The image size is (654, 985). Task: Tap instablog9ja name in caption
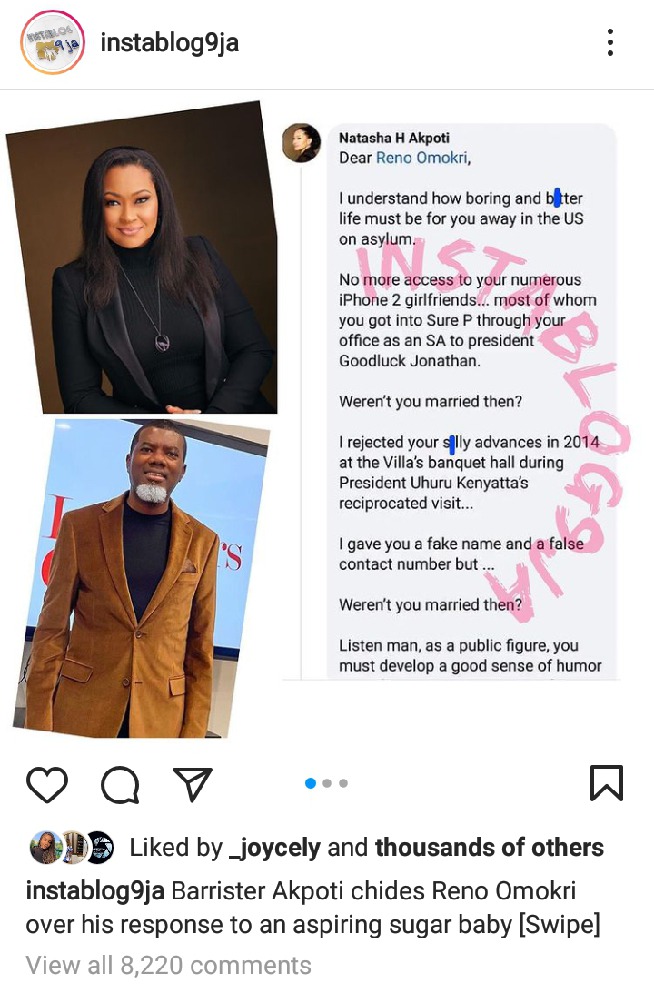click(95, 891)
